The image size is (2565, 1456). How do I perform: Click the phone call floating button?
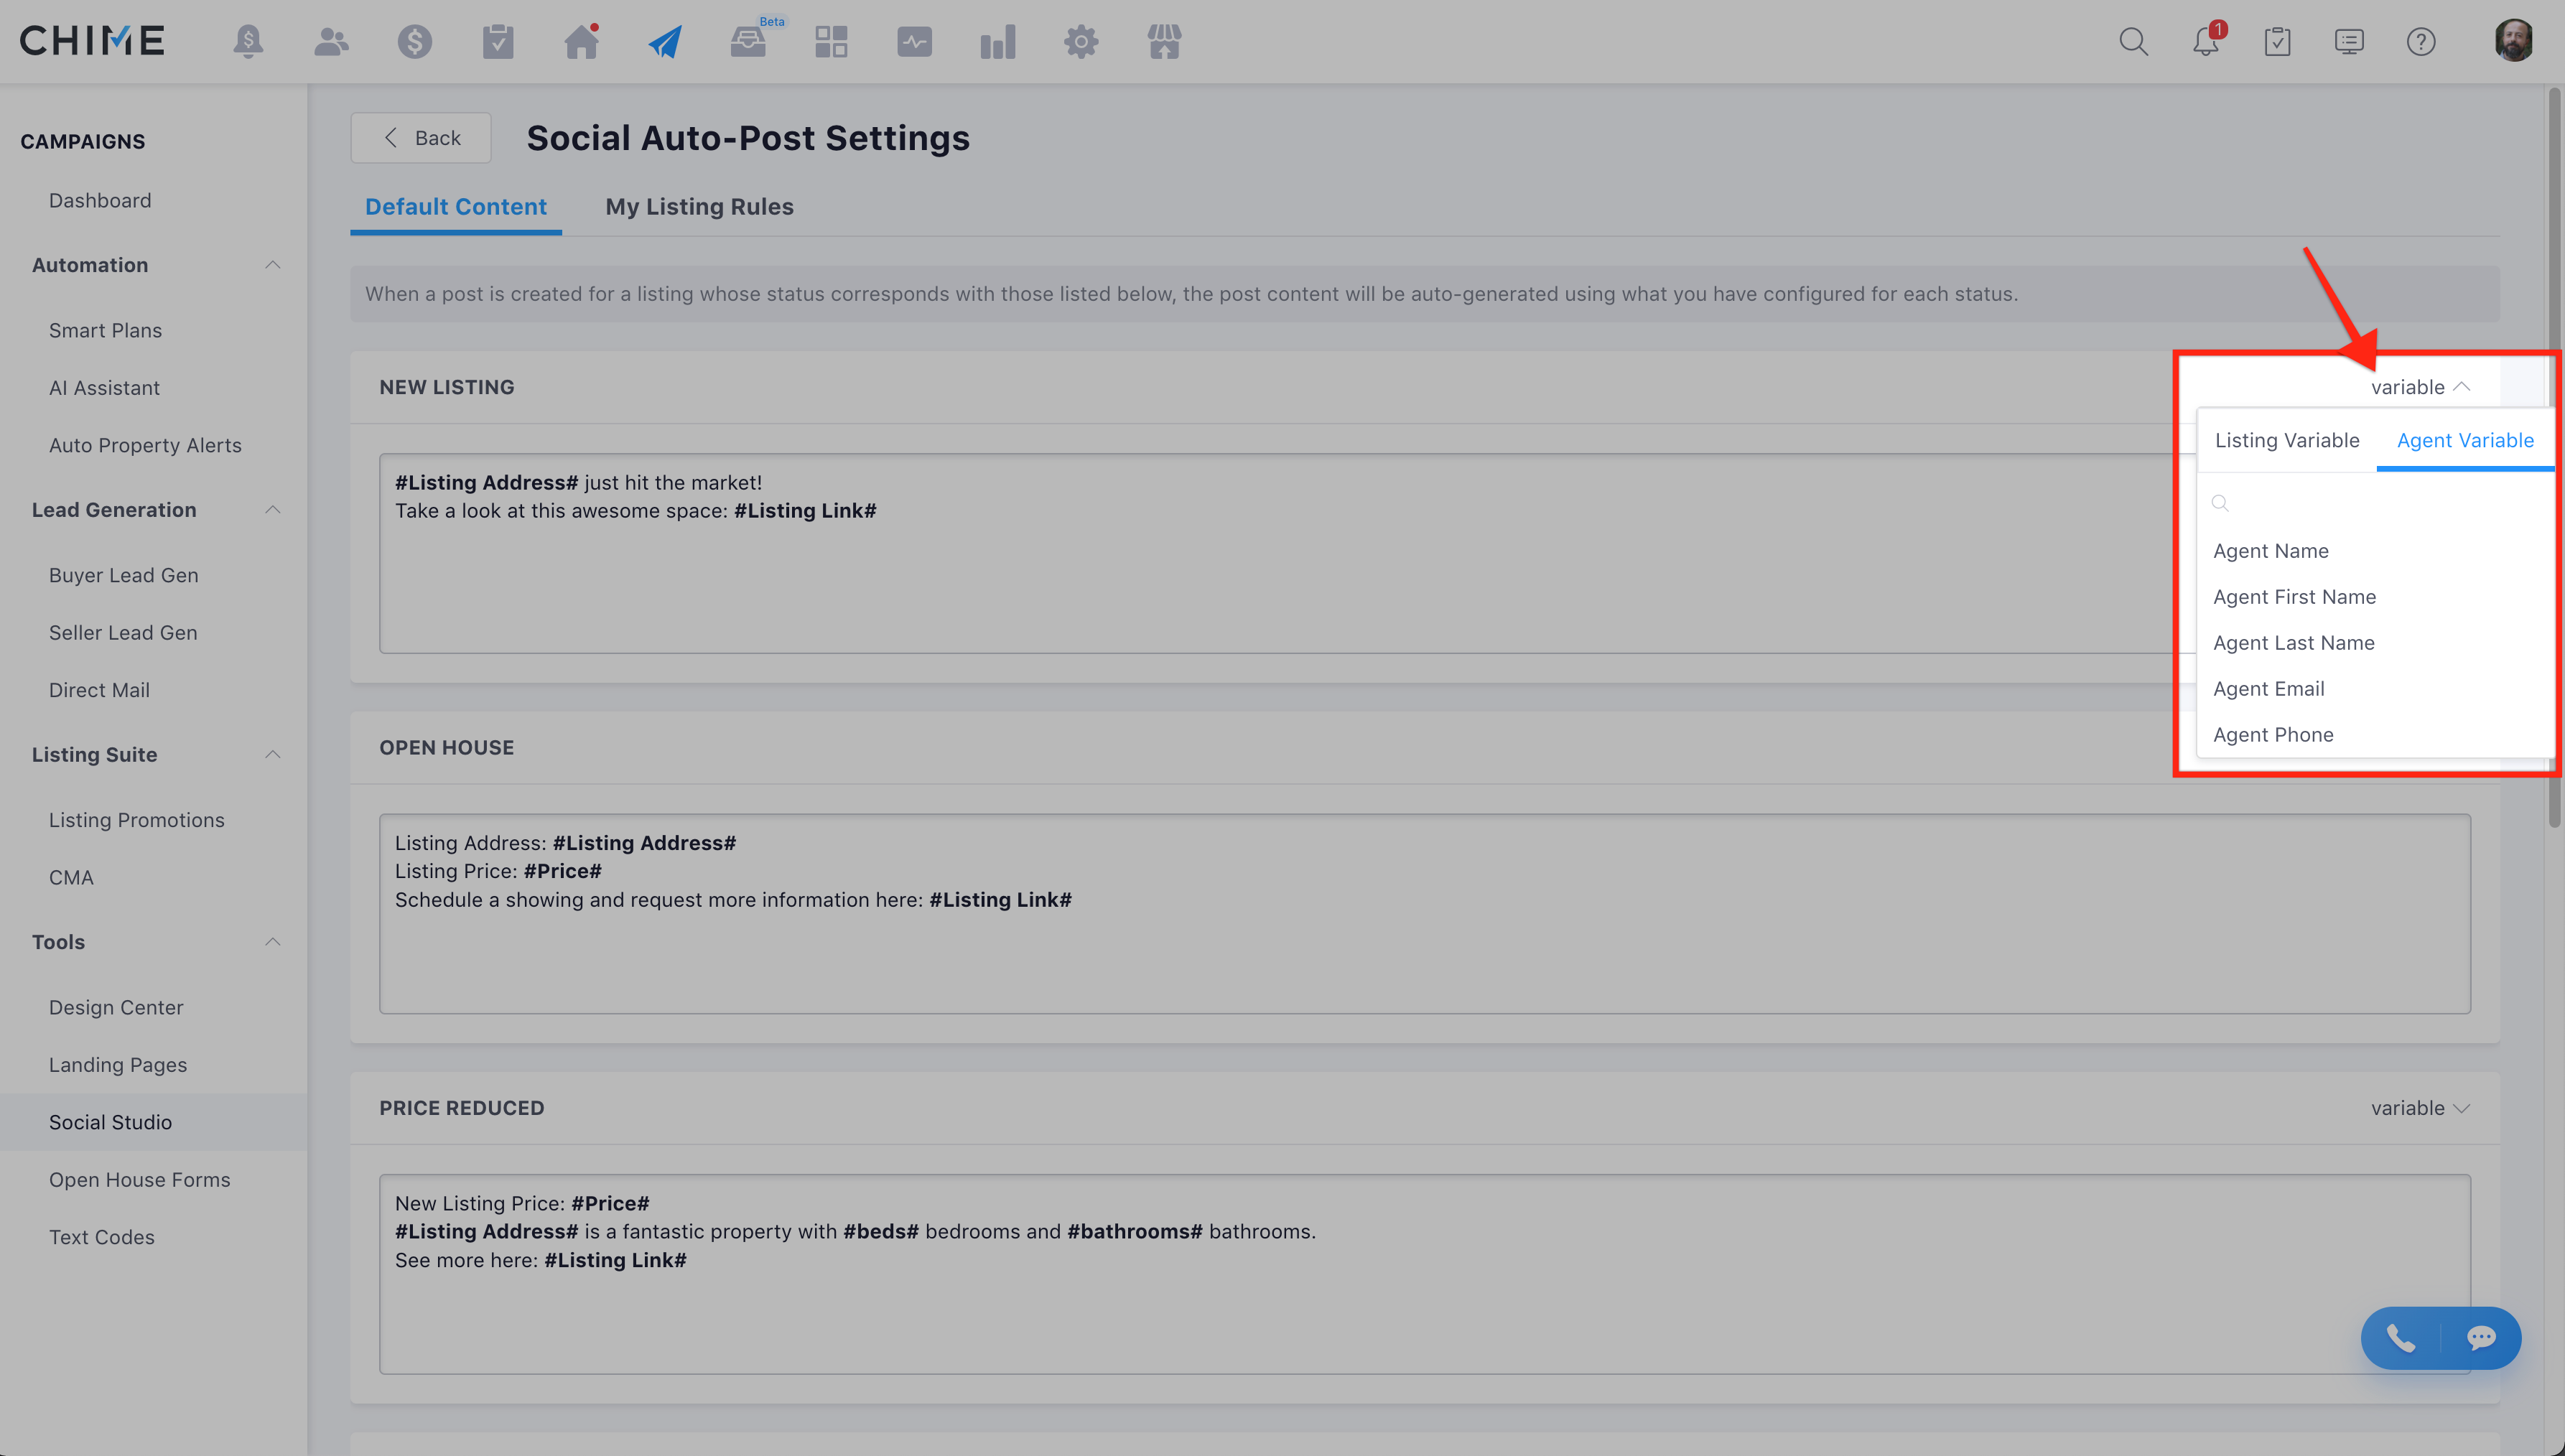pos(2401,1337)
